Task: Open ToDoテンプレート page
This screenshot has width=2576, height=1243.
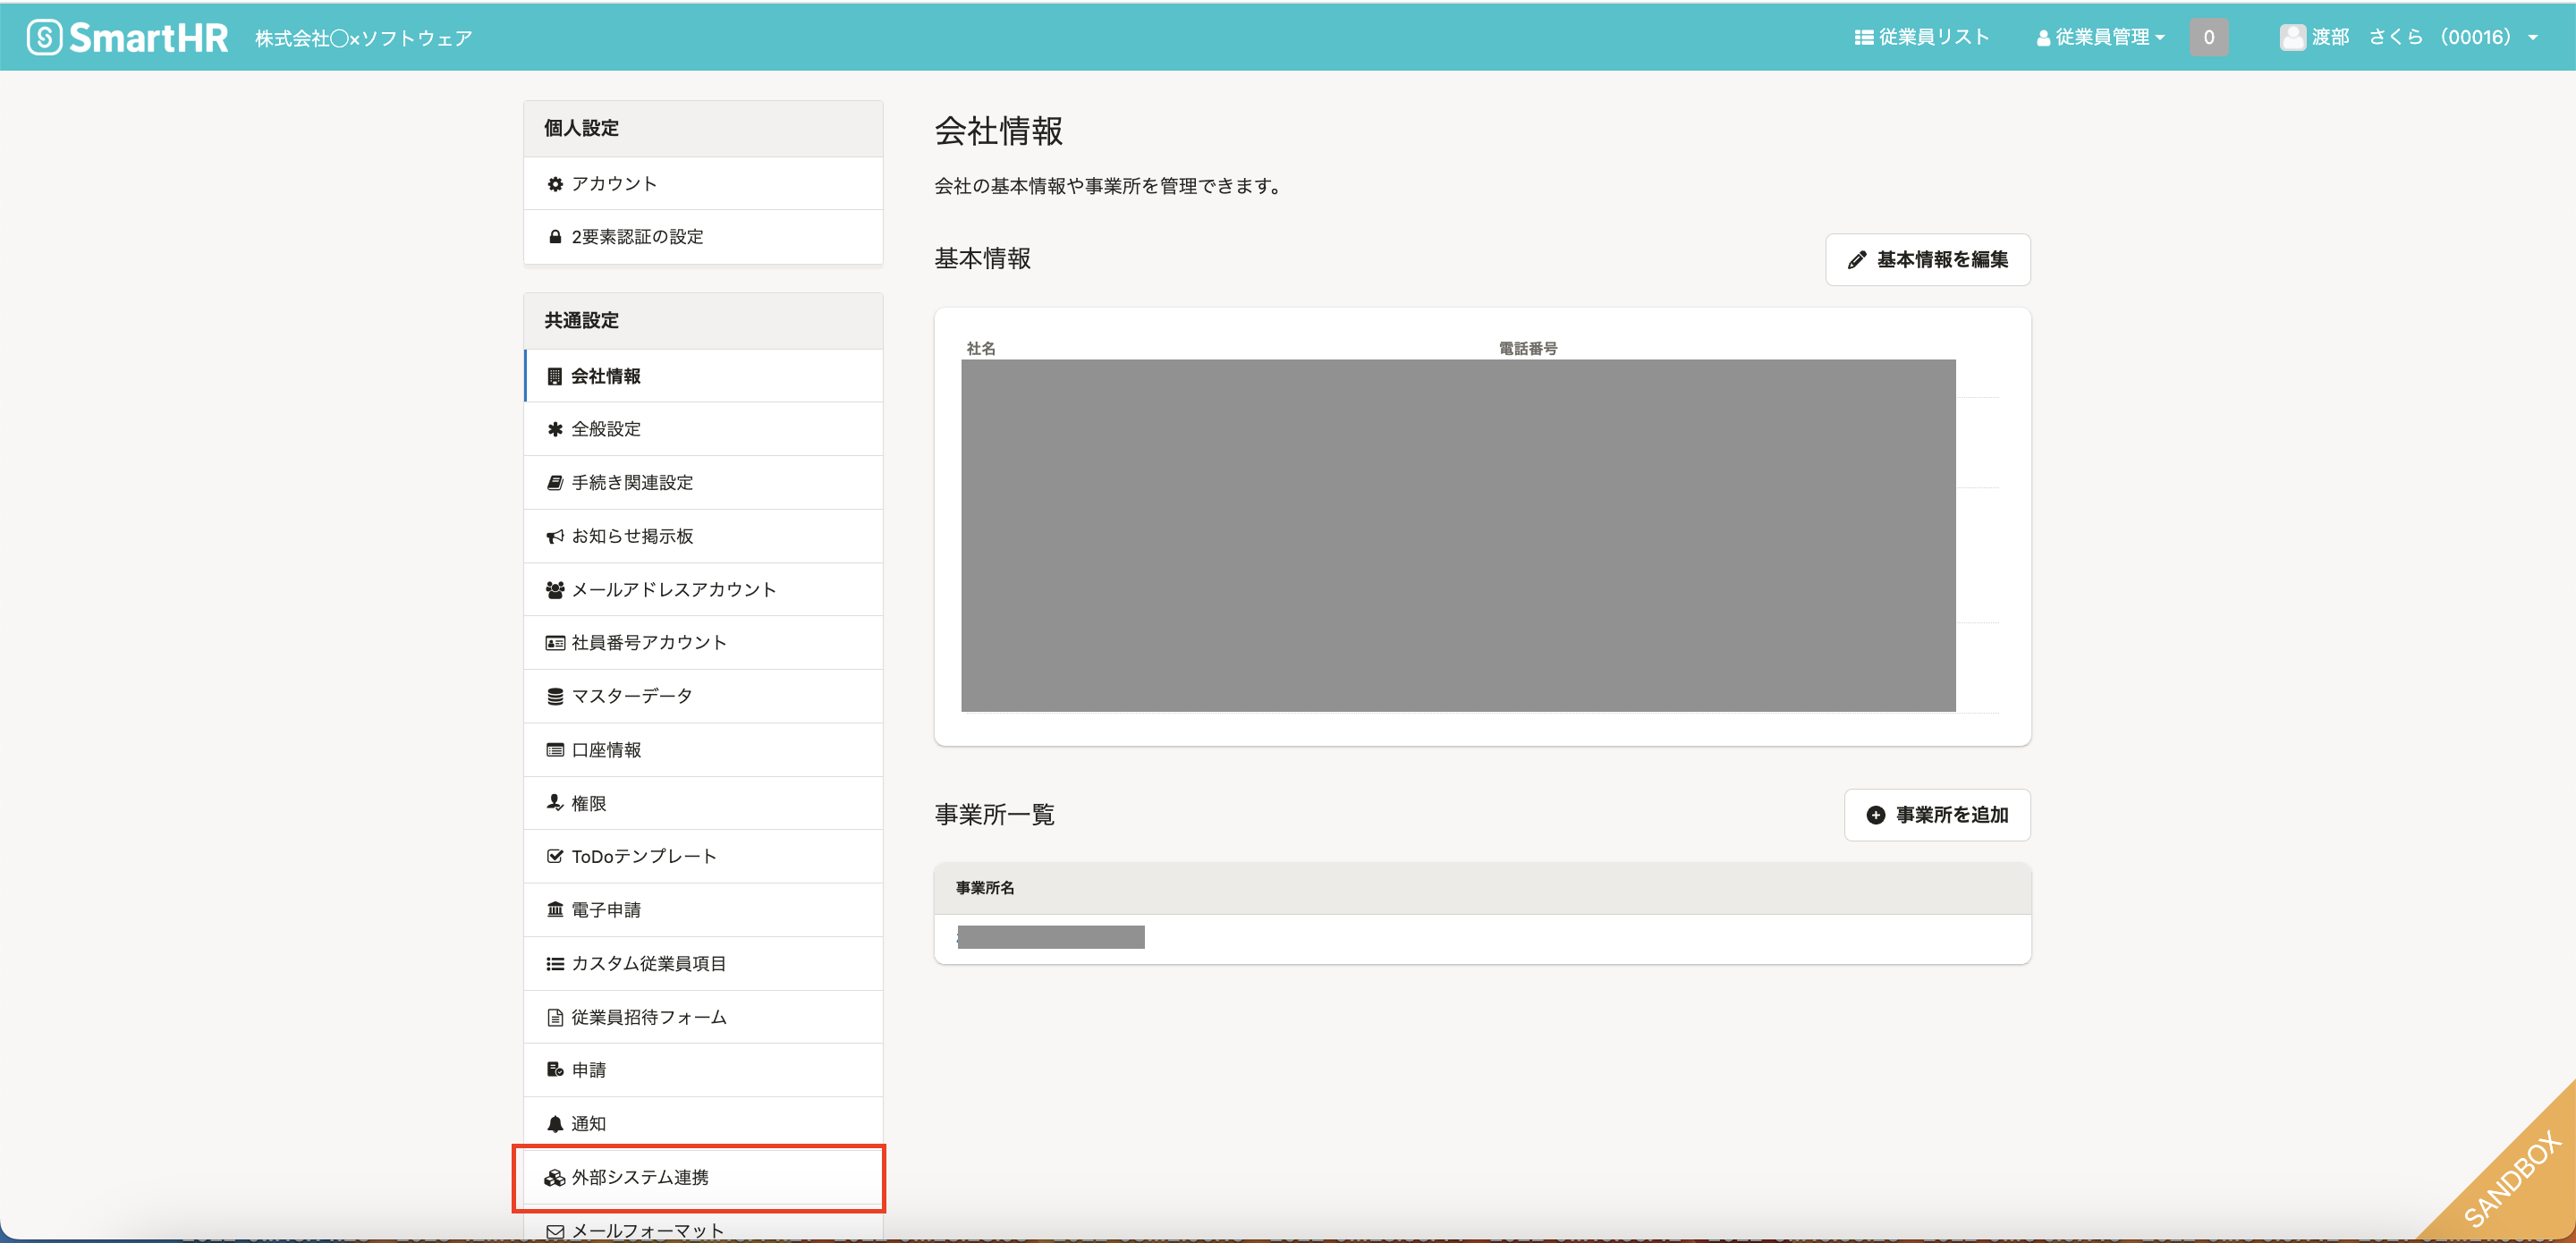Action: tap(703, 857)
